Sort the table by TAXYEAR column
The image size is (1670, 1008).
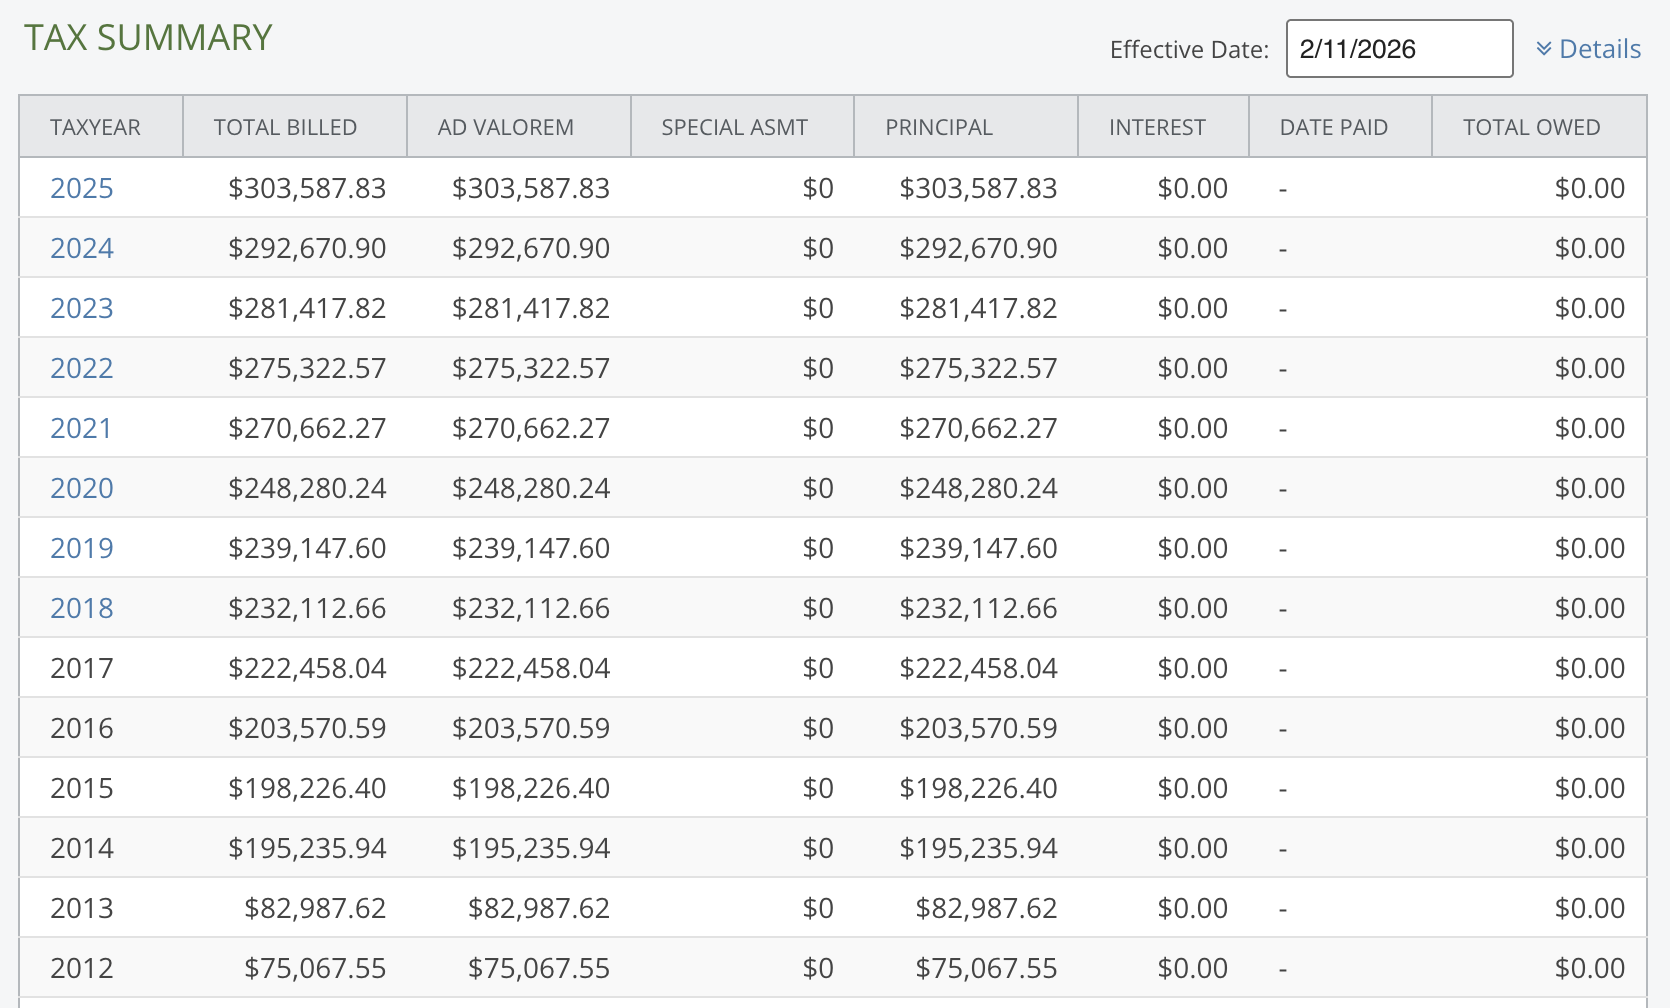click(96, 126)
